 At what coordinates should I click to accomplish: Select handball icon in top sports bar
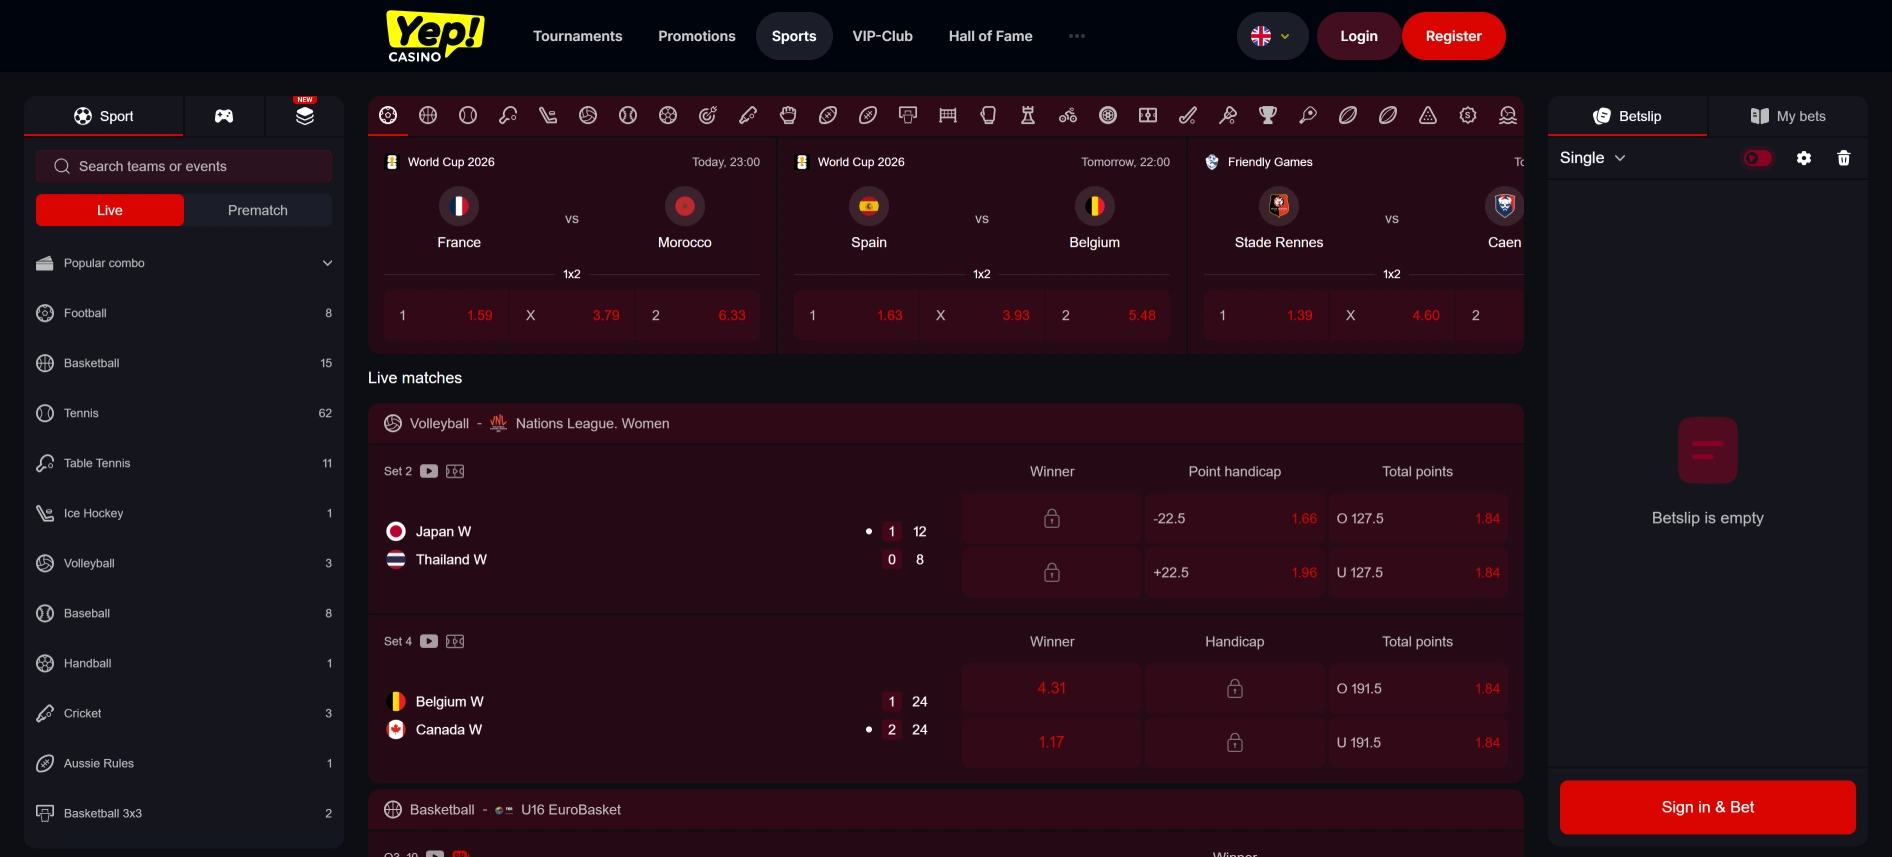[668, 115]
